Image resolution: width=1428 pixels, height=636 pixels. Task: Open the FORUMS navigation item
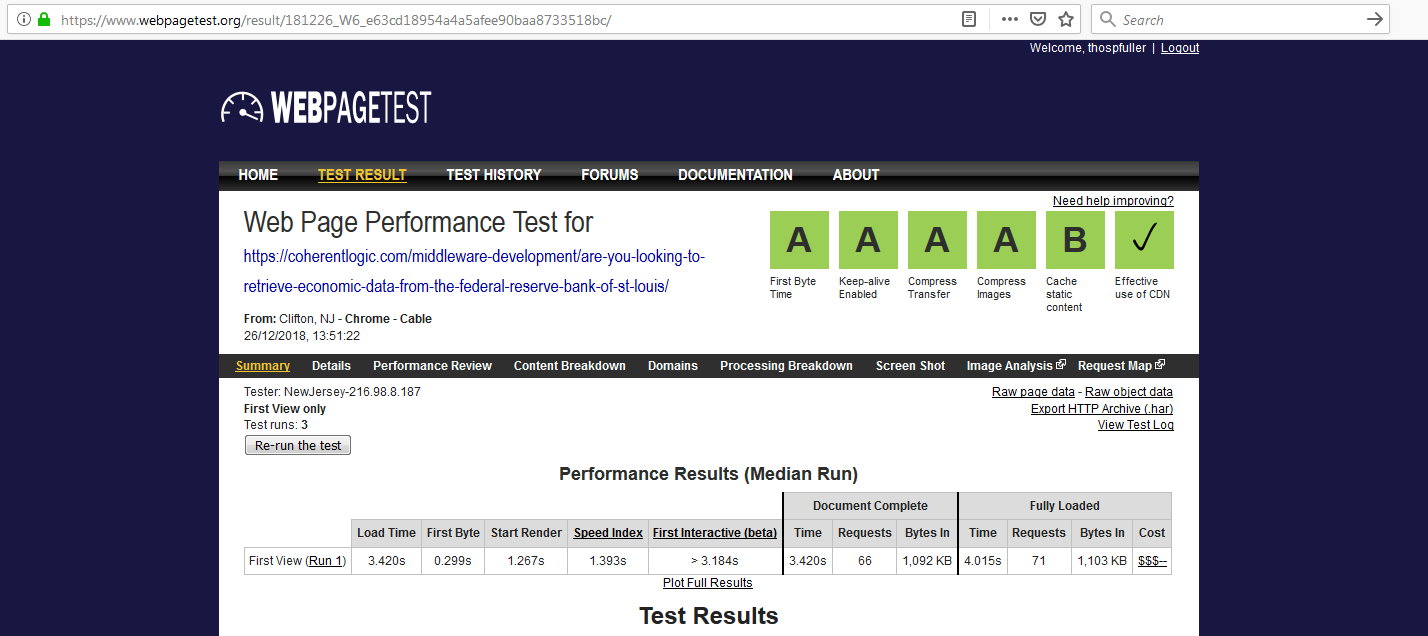610,175
